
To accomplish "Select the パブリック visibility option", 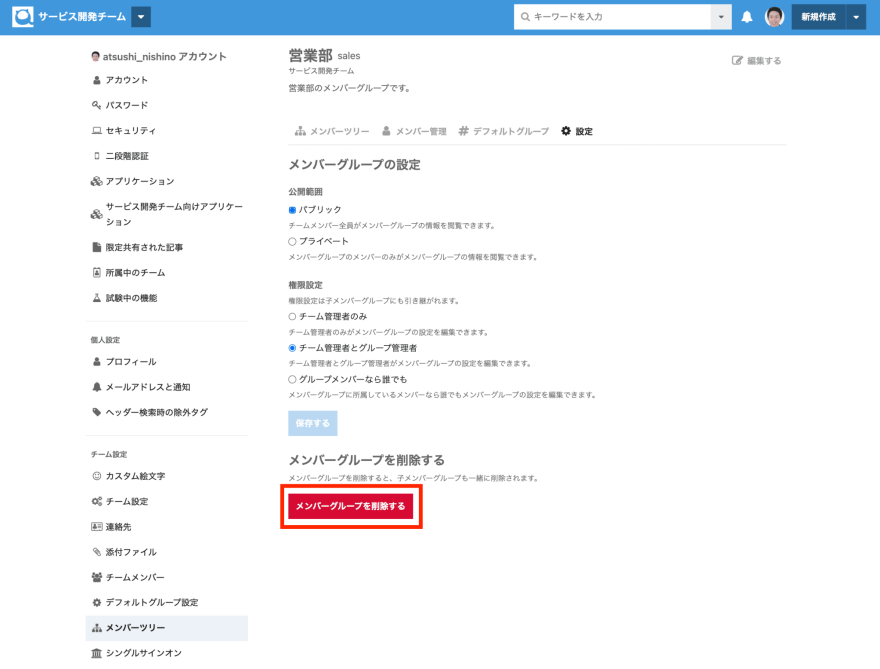I will point(292,210).
